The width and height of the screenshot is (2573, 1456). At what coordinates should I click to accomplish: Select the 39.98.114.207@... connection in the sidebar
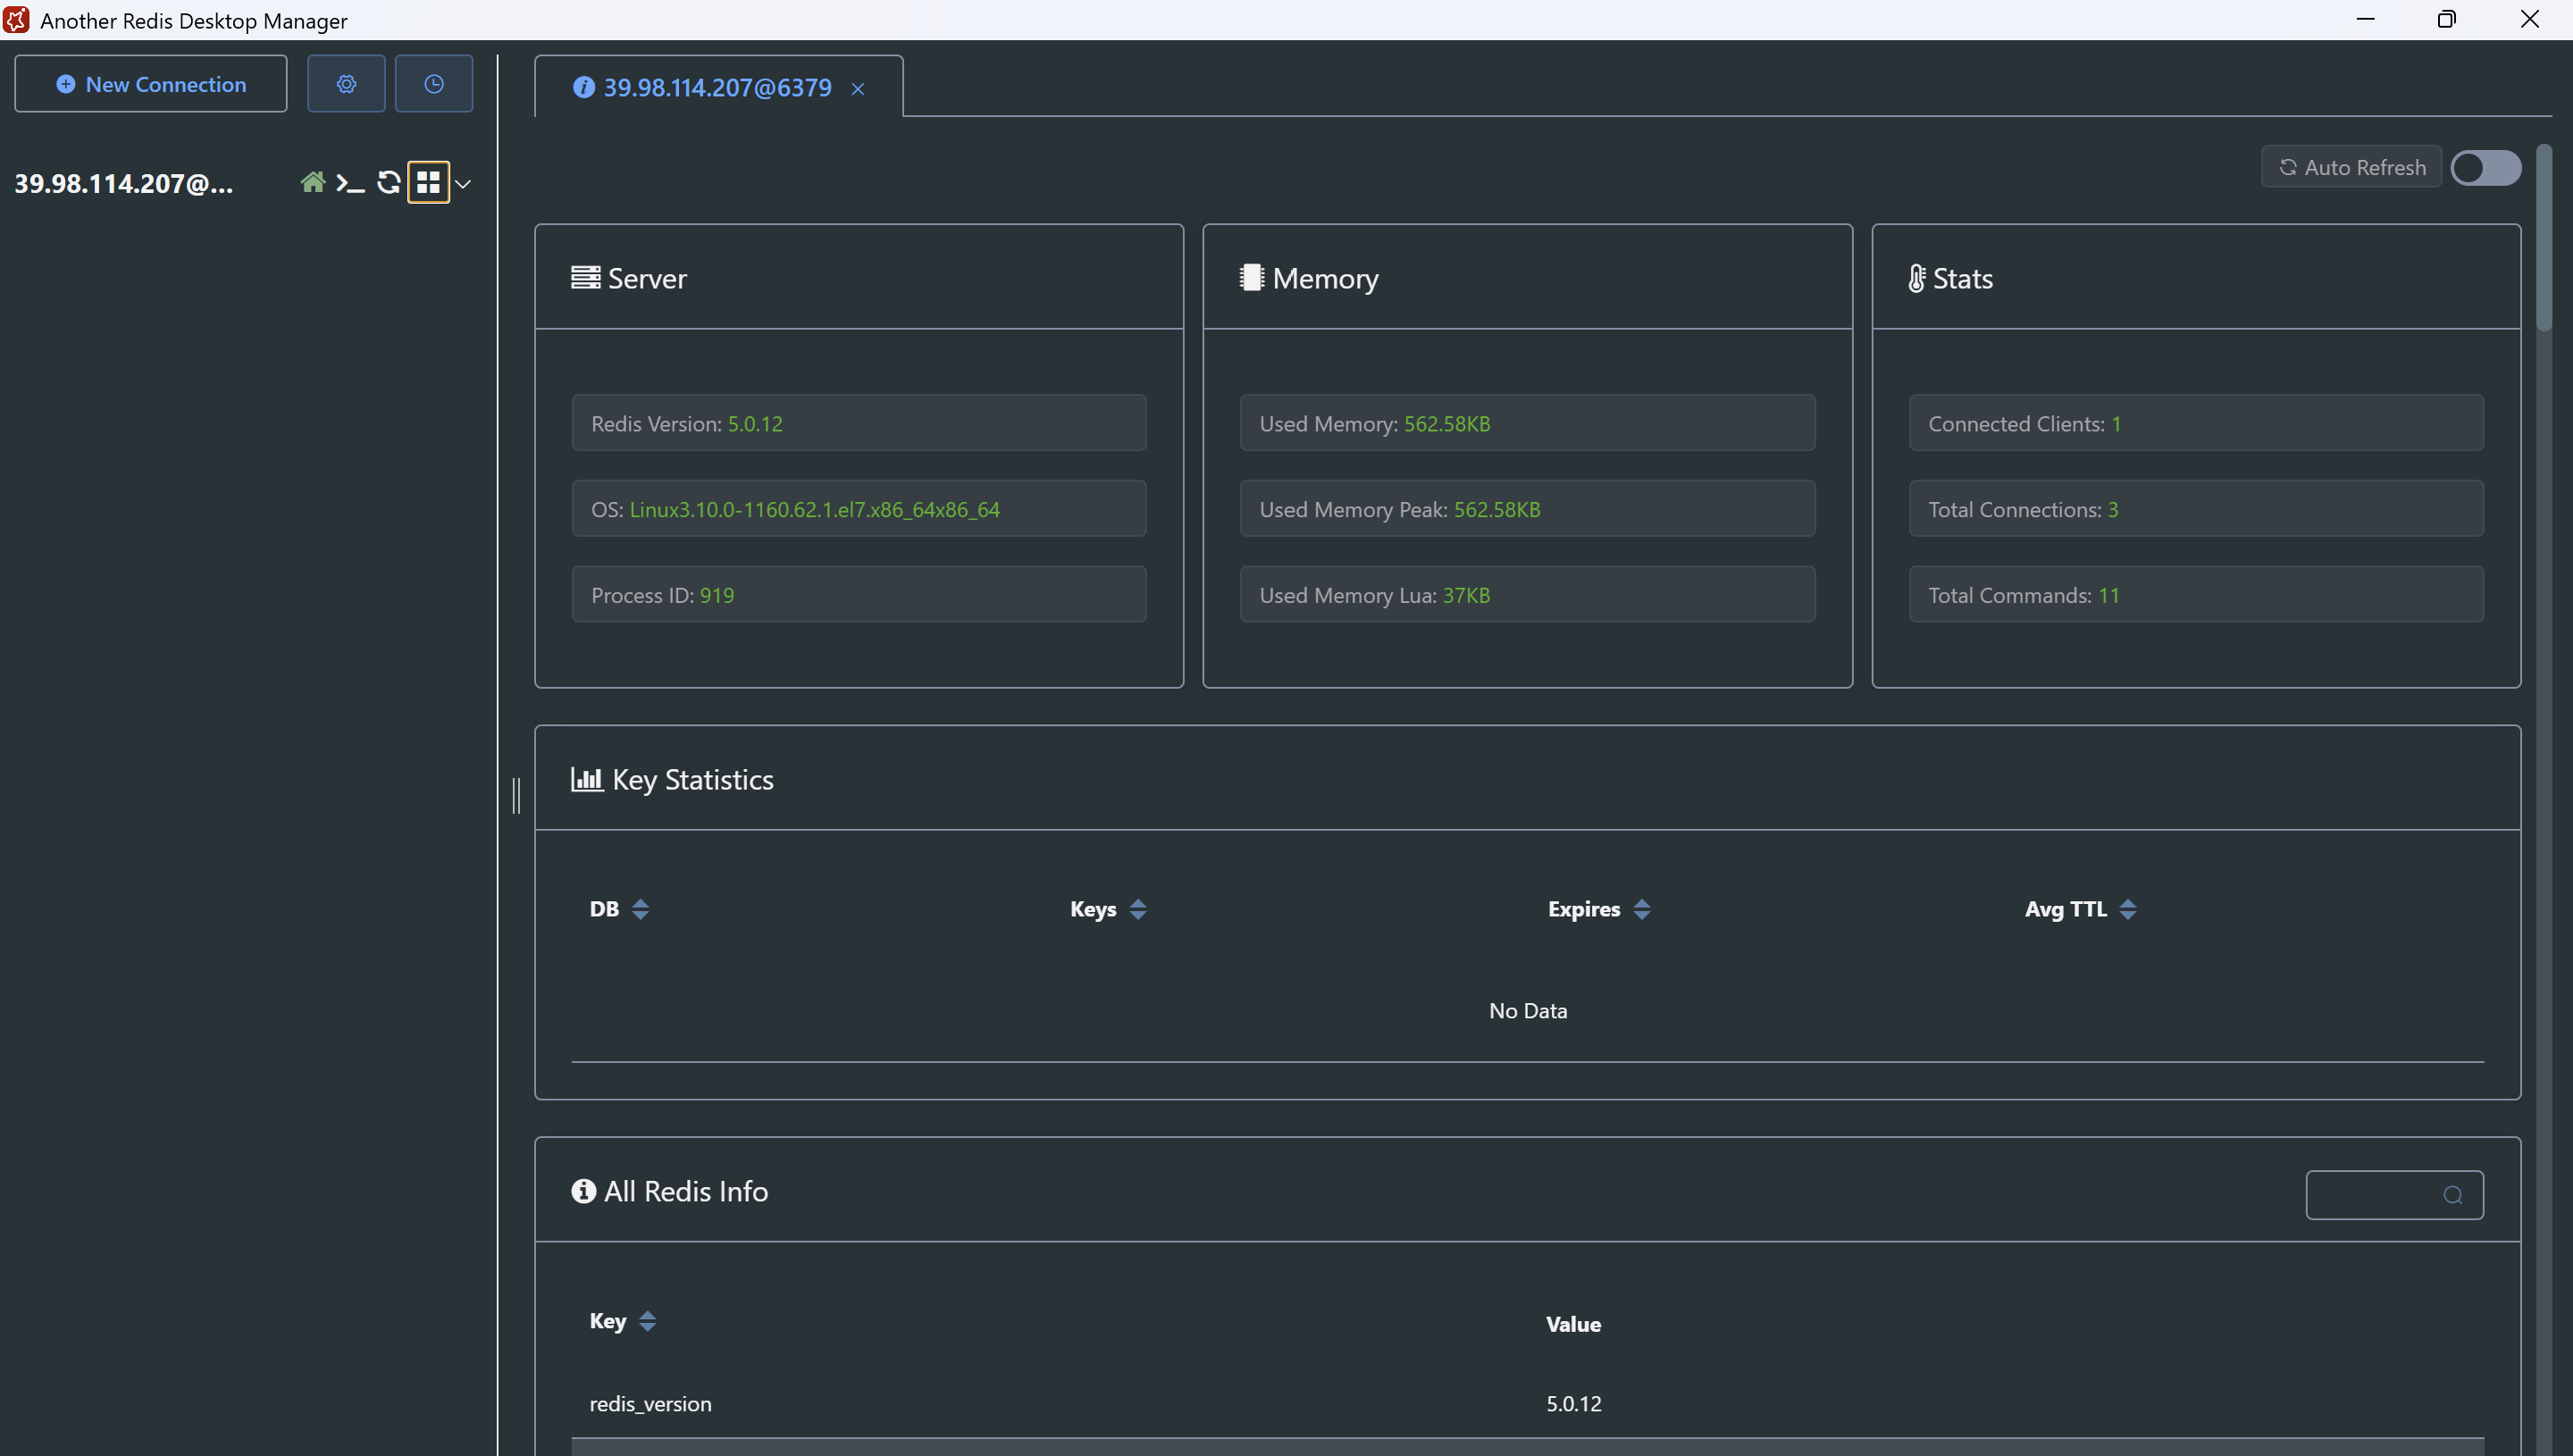(x=124, y=184)
